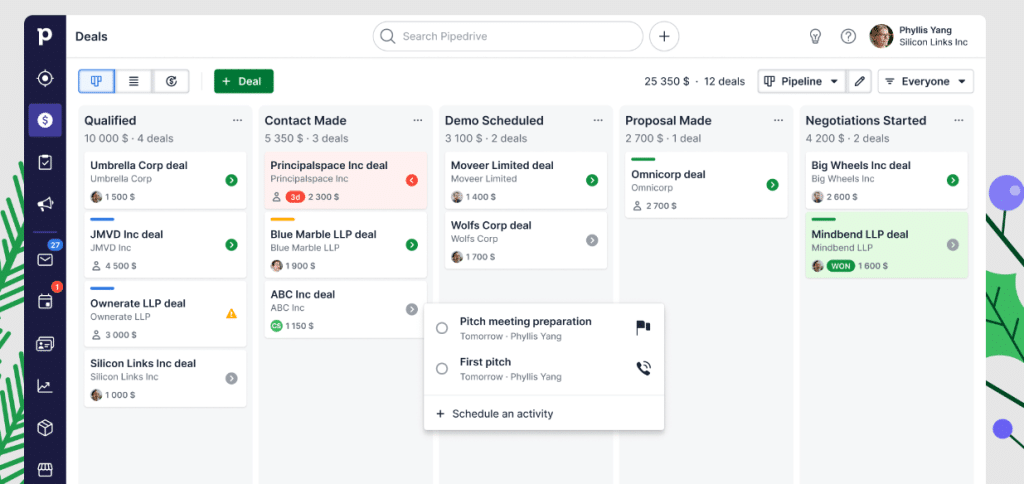Click grey arrow on ABC Inc deal
The image size is (1024, 484).
coord(411,309)
